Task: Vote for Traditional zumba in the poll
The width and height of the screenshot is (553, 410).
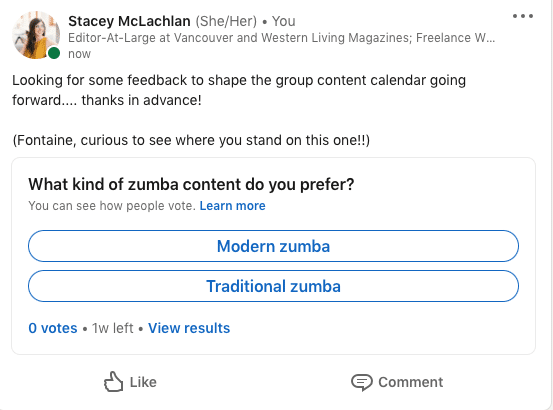Action: [273, 286]
